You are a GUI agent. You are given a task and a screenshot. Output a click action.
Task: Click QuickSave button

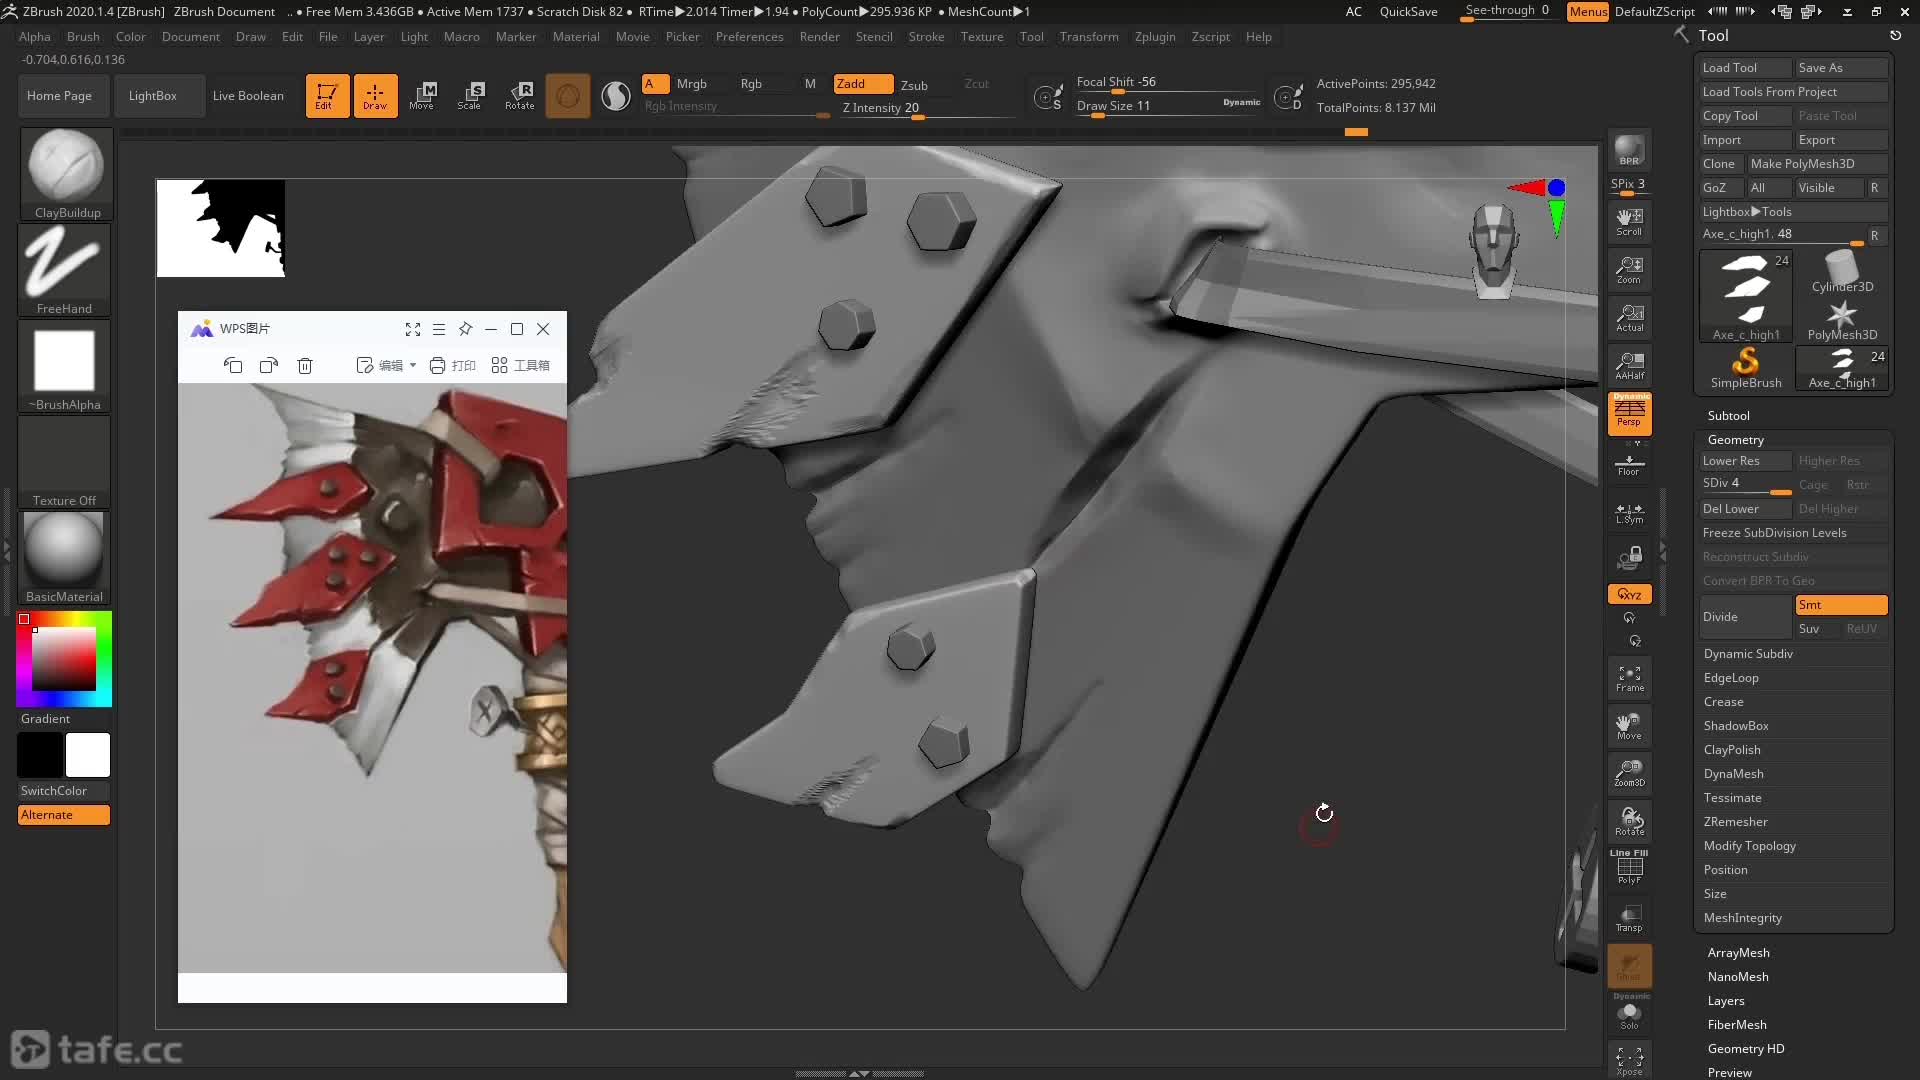click(1408, 12)
